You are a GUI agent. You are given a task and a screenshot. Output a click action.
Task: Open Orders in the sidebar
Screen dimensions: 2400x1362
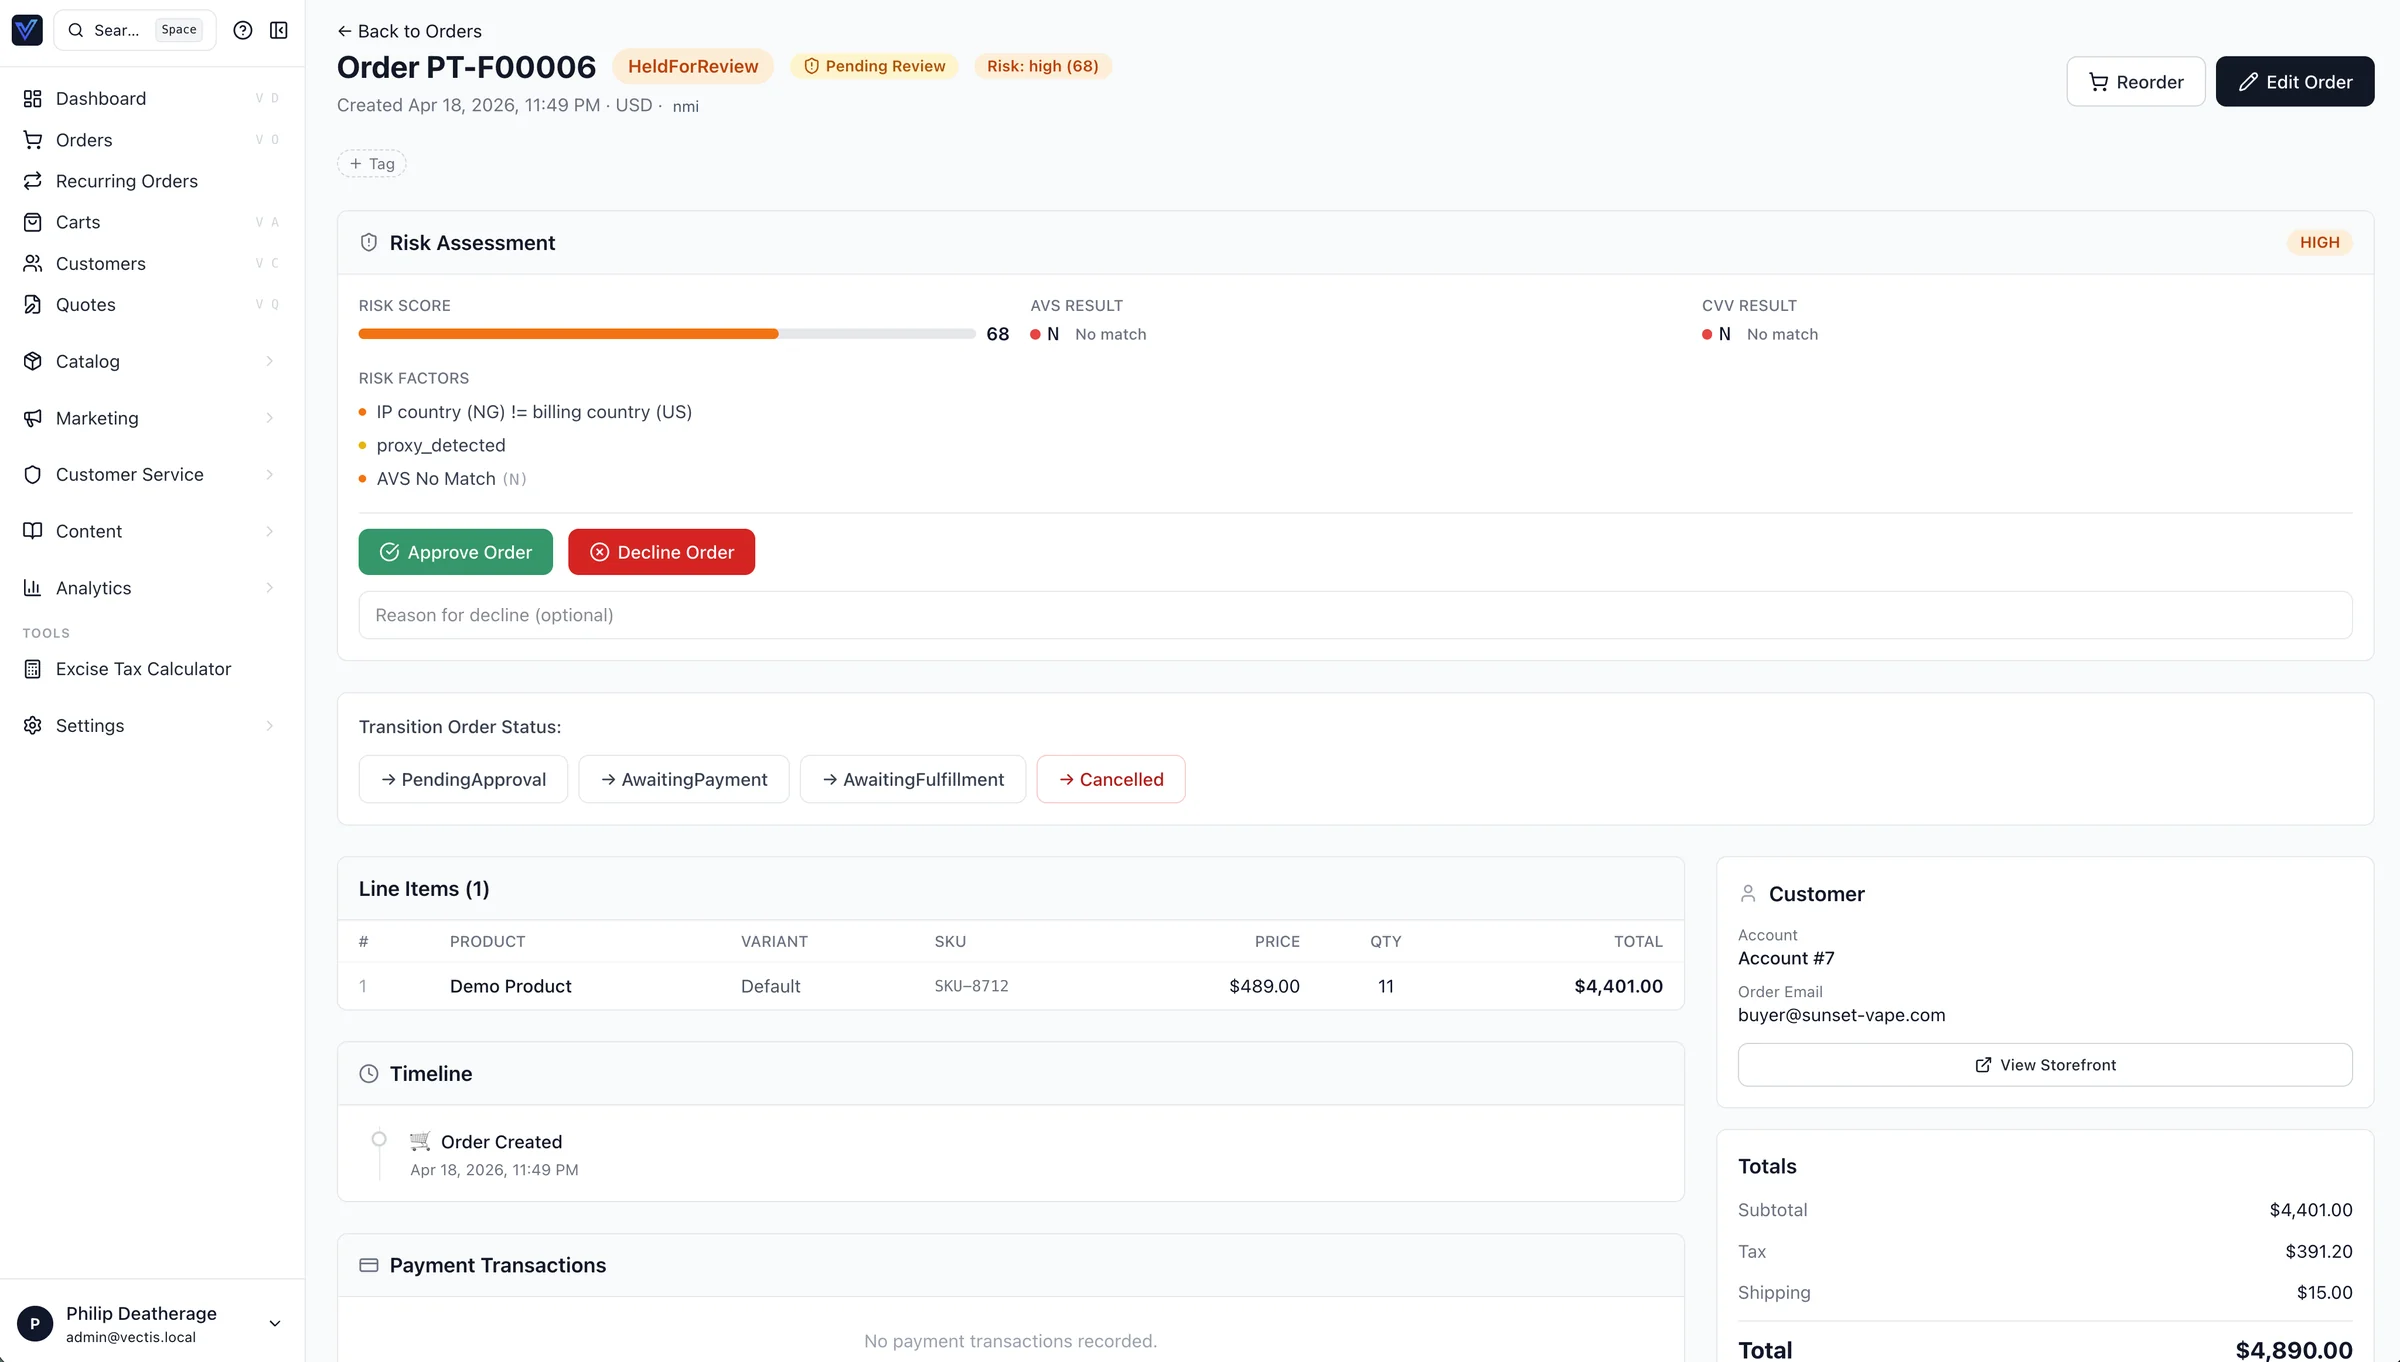84,140
